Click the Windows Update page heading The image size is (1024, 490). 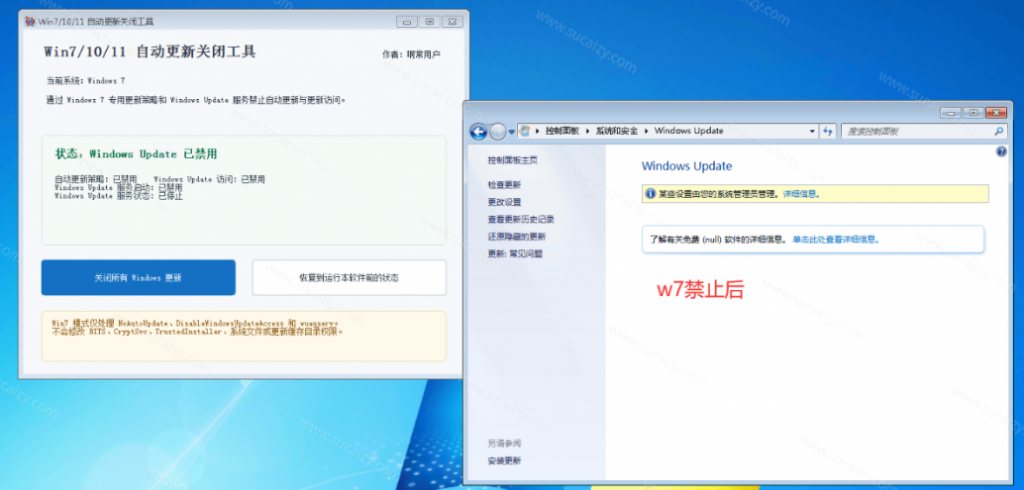(687, 166)
